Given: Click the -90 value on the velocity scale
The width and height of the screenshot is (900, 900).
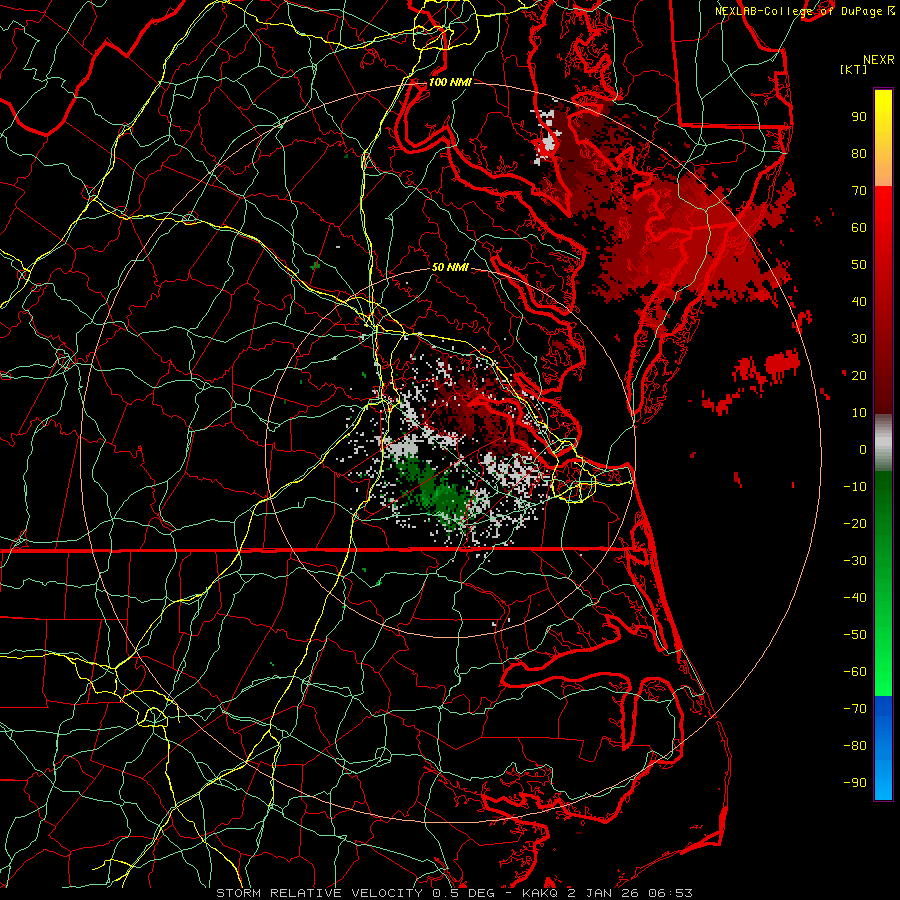Looking at the screenshot, I should (855, 783).
